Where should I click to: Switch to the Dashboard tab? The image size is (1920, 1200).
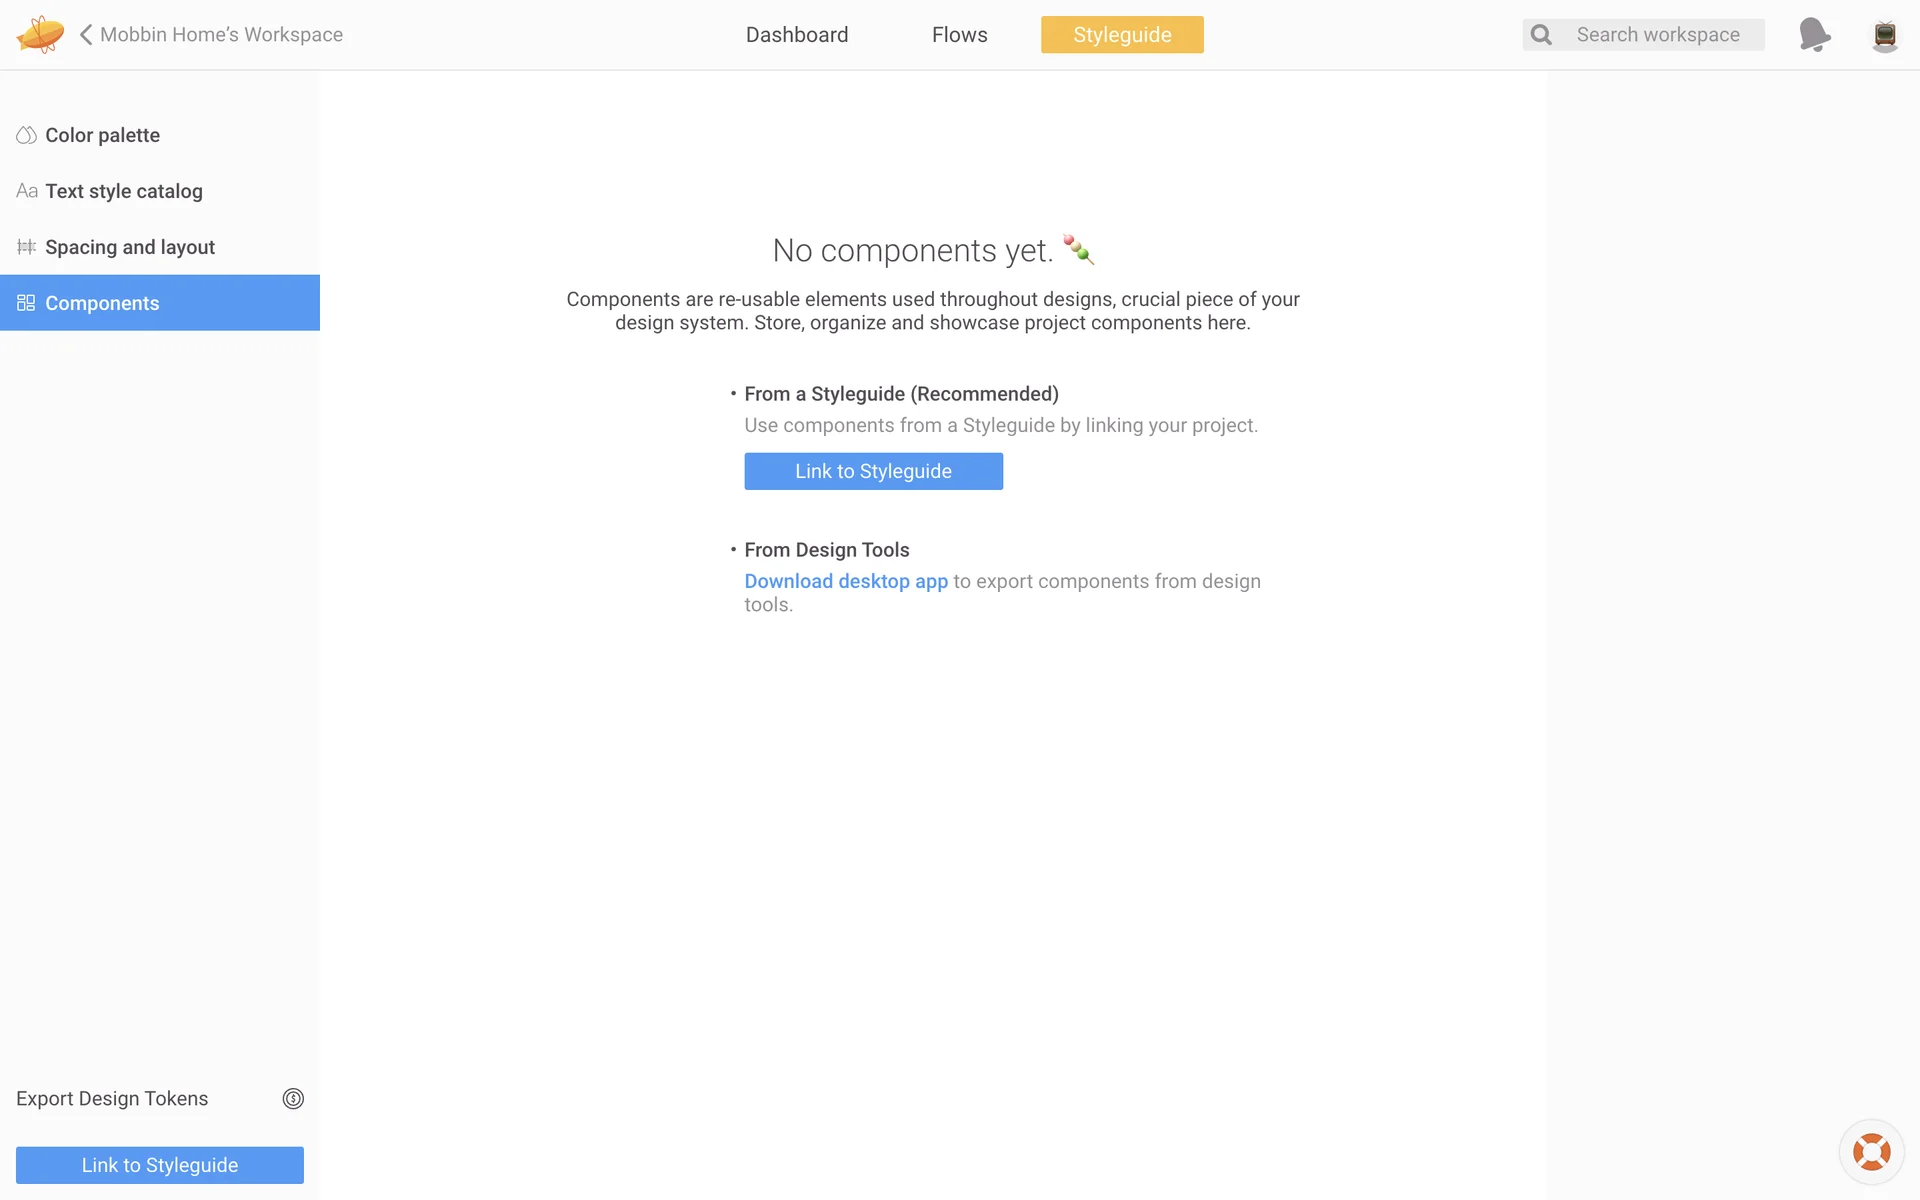797,35
